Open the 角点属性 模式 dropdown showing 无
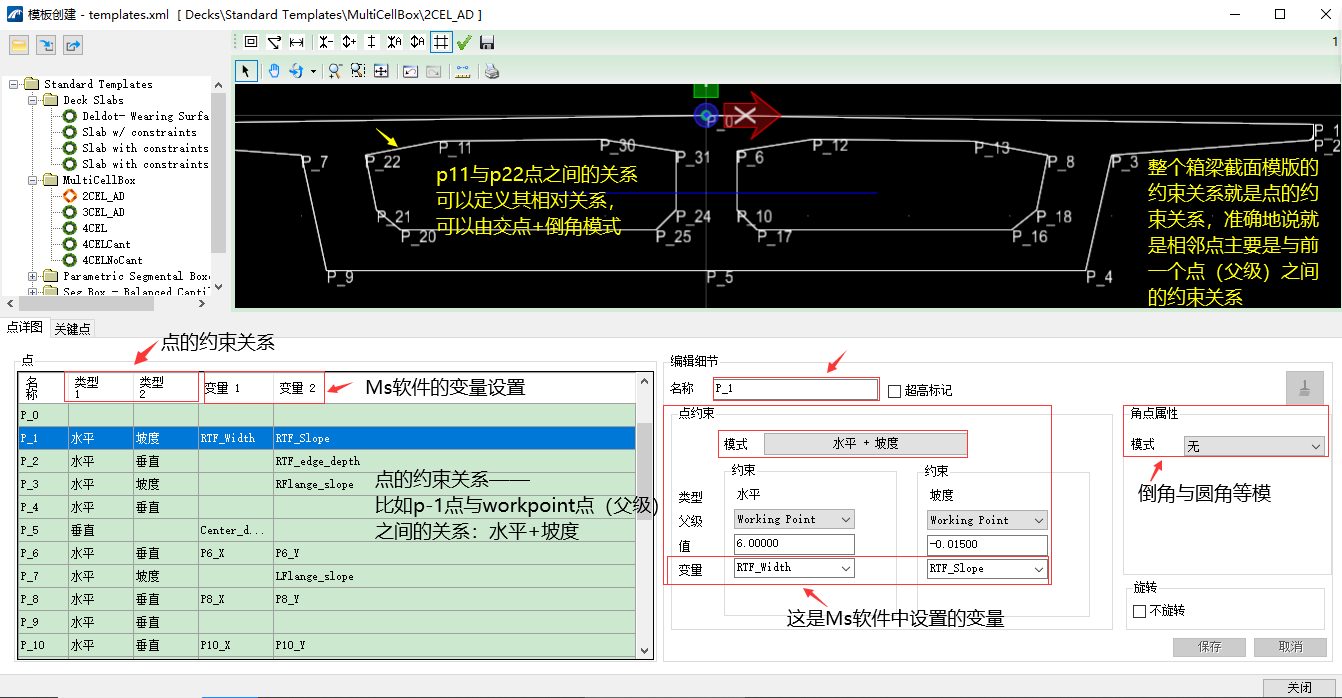The image size is (1342, 698). (x=1254, y=446)
